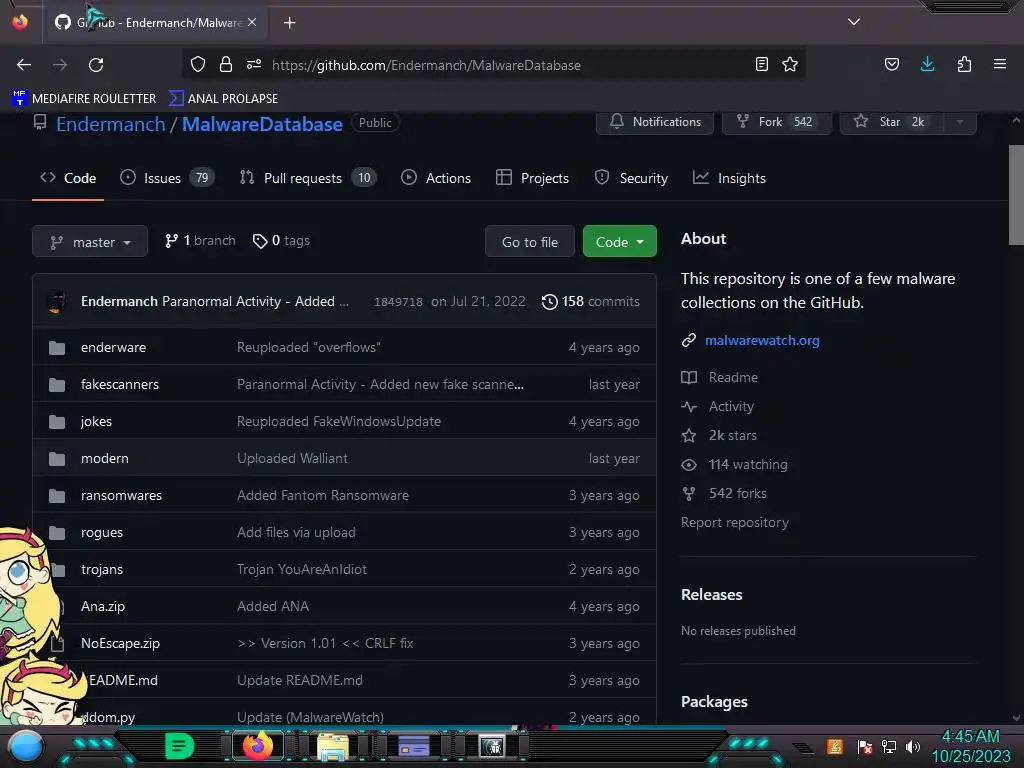Open the jokes folder
Viewport: 1024px width, 768px height.
96,421
